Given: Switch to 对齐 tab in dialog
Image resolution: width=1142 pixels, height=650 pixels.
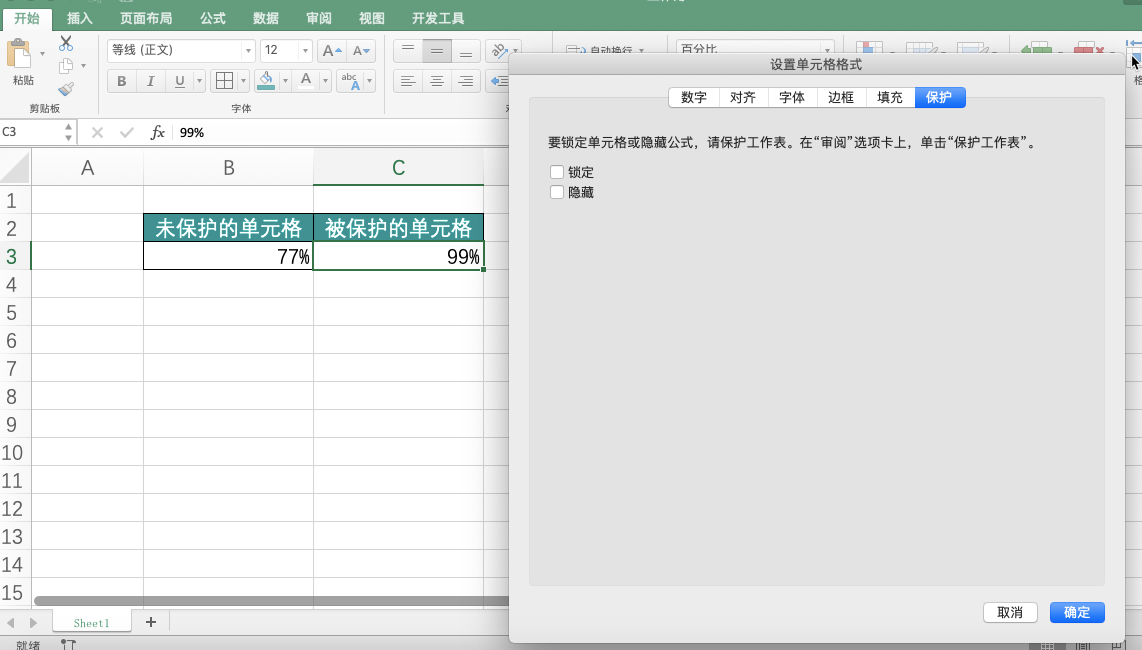Looking at the screenshot, I should tap(743, 98).
